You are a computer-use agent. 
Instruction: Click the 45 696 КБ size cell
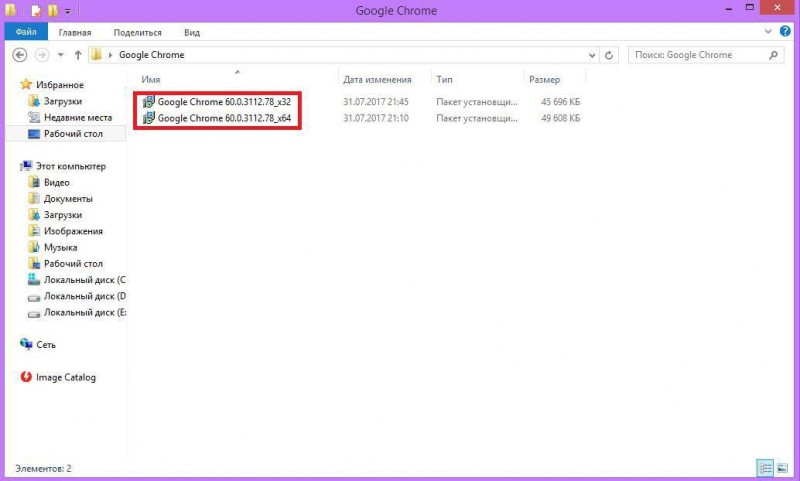tap(560, 102)
